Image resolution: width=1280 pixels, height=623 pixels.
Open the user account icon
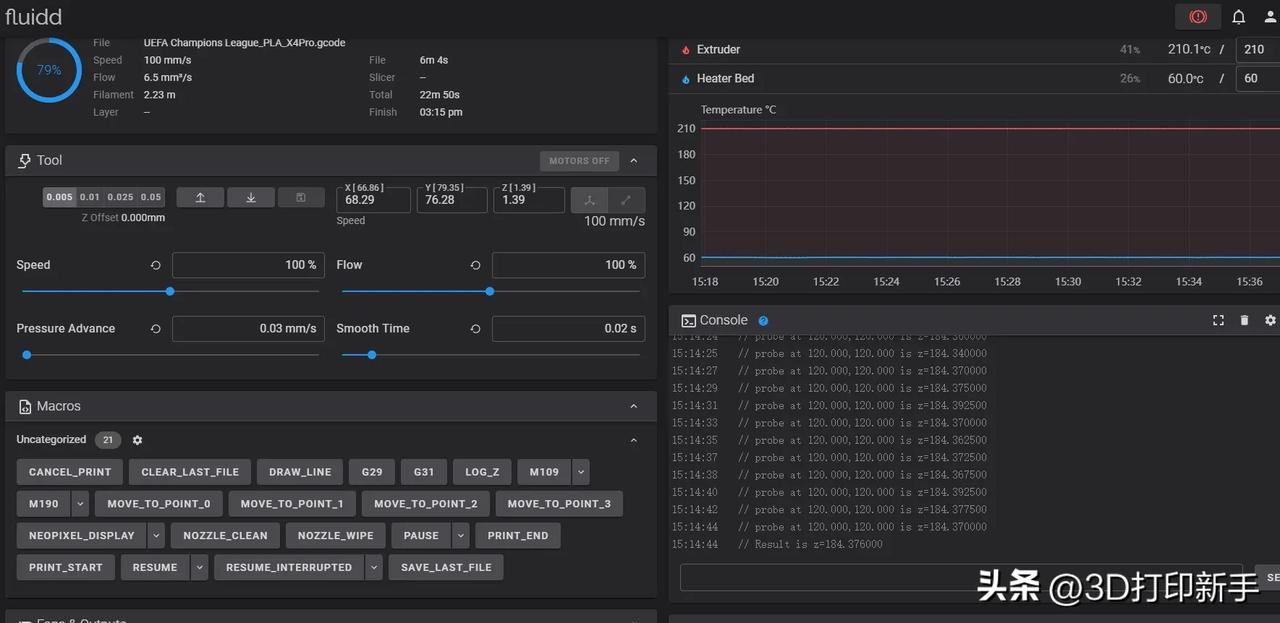point(1270,17)
